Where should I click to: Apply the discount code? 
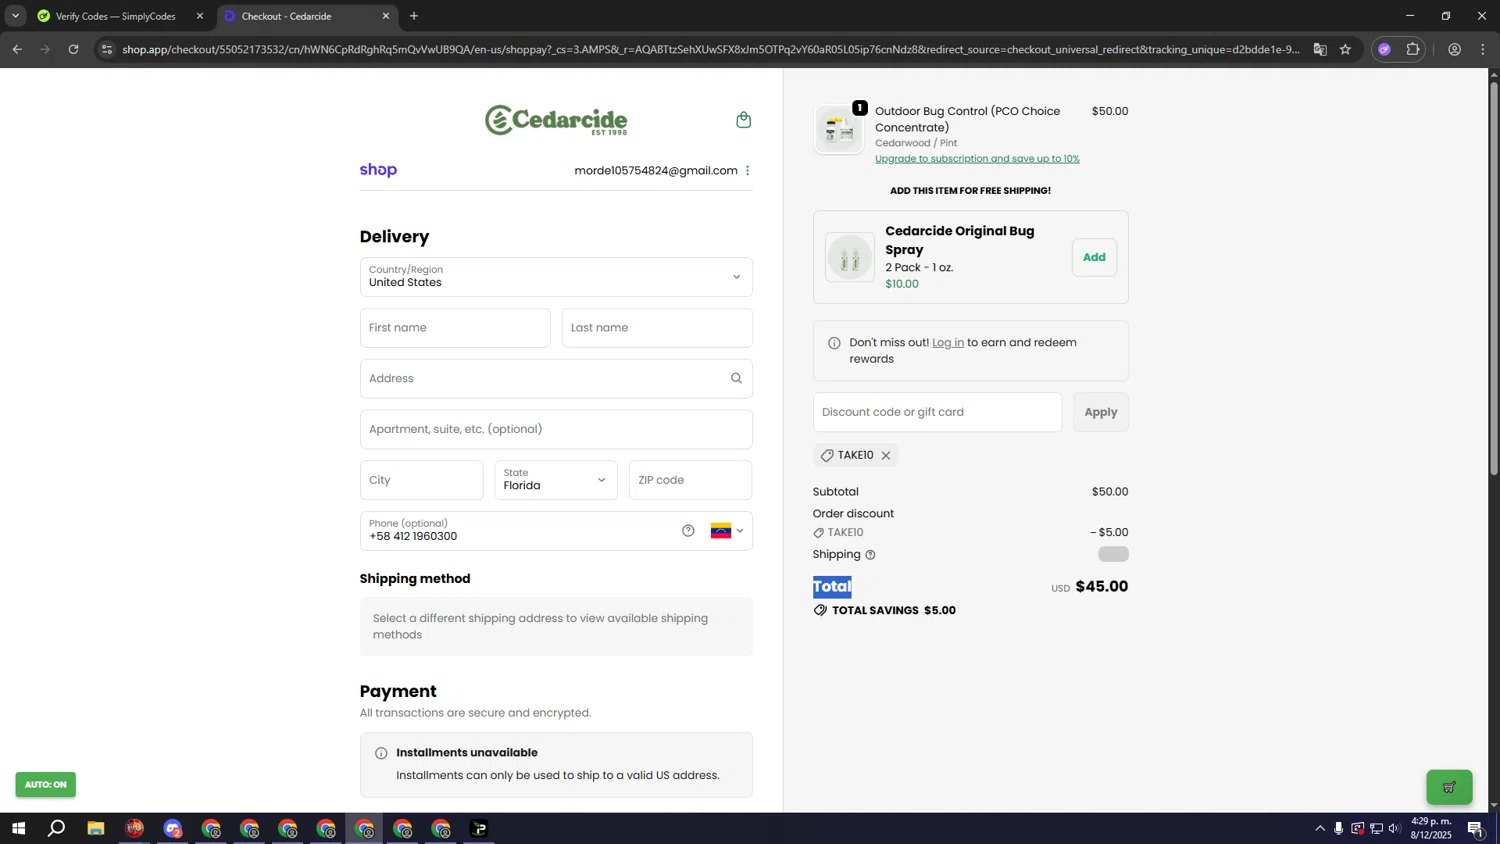point(1101,412)
